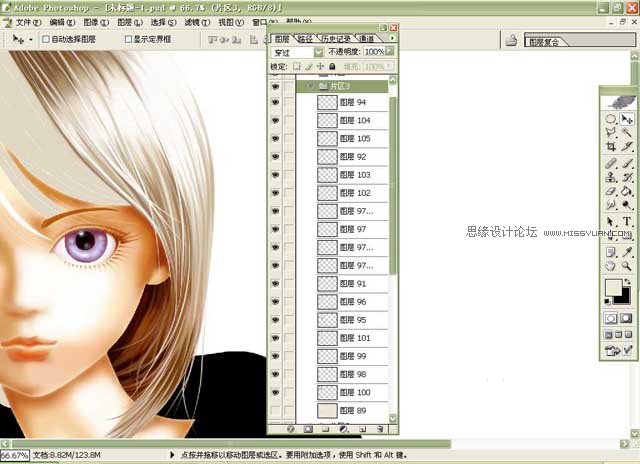Select the Hand tool
Image resolution: width=640 pixels, height=464 pixels.
[x=611, y=266]
